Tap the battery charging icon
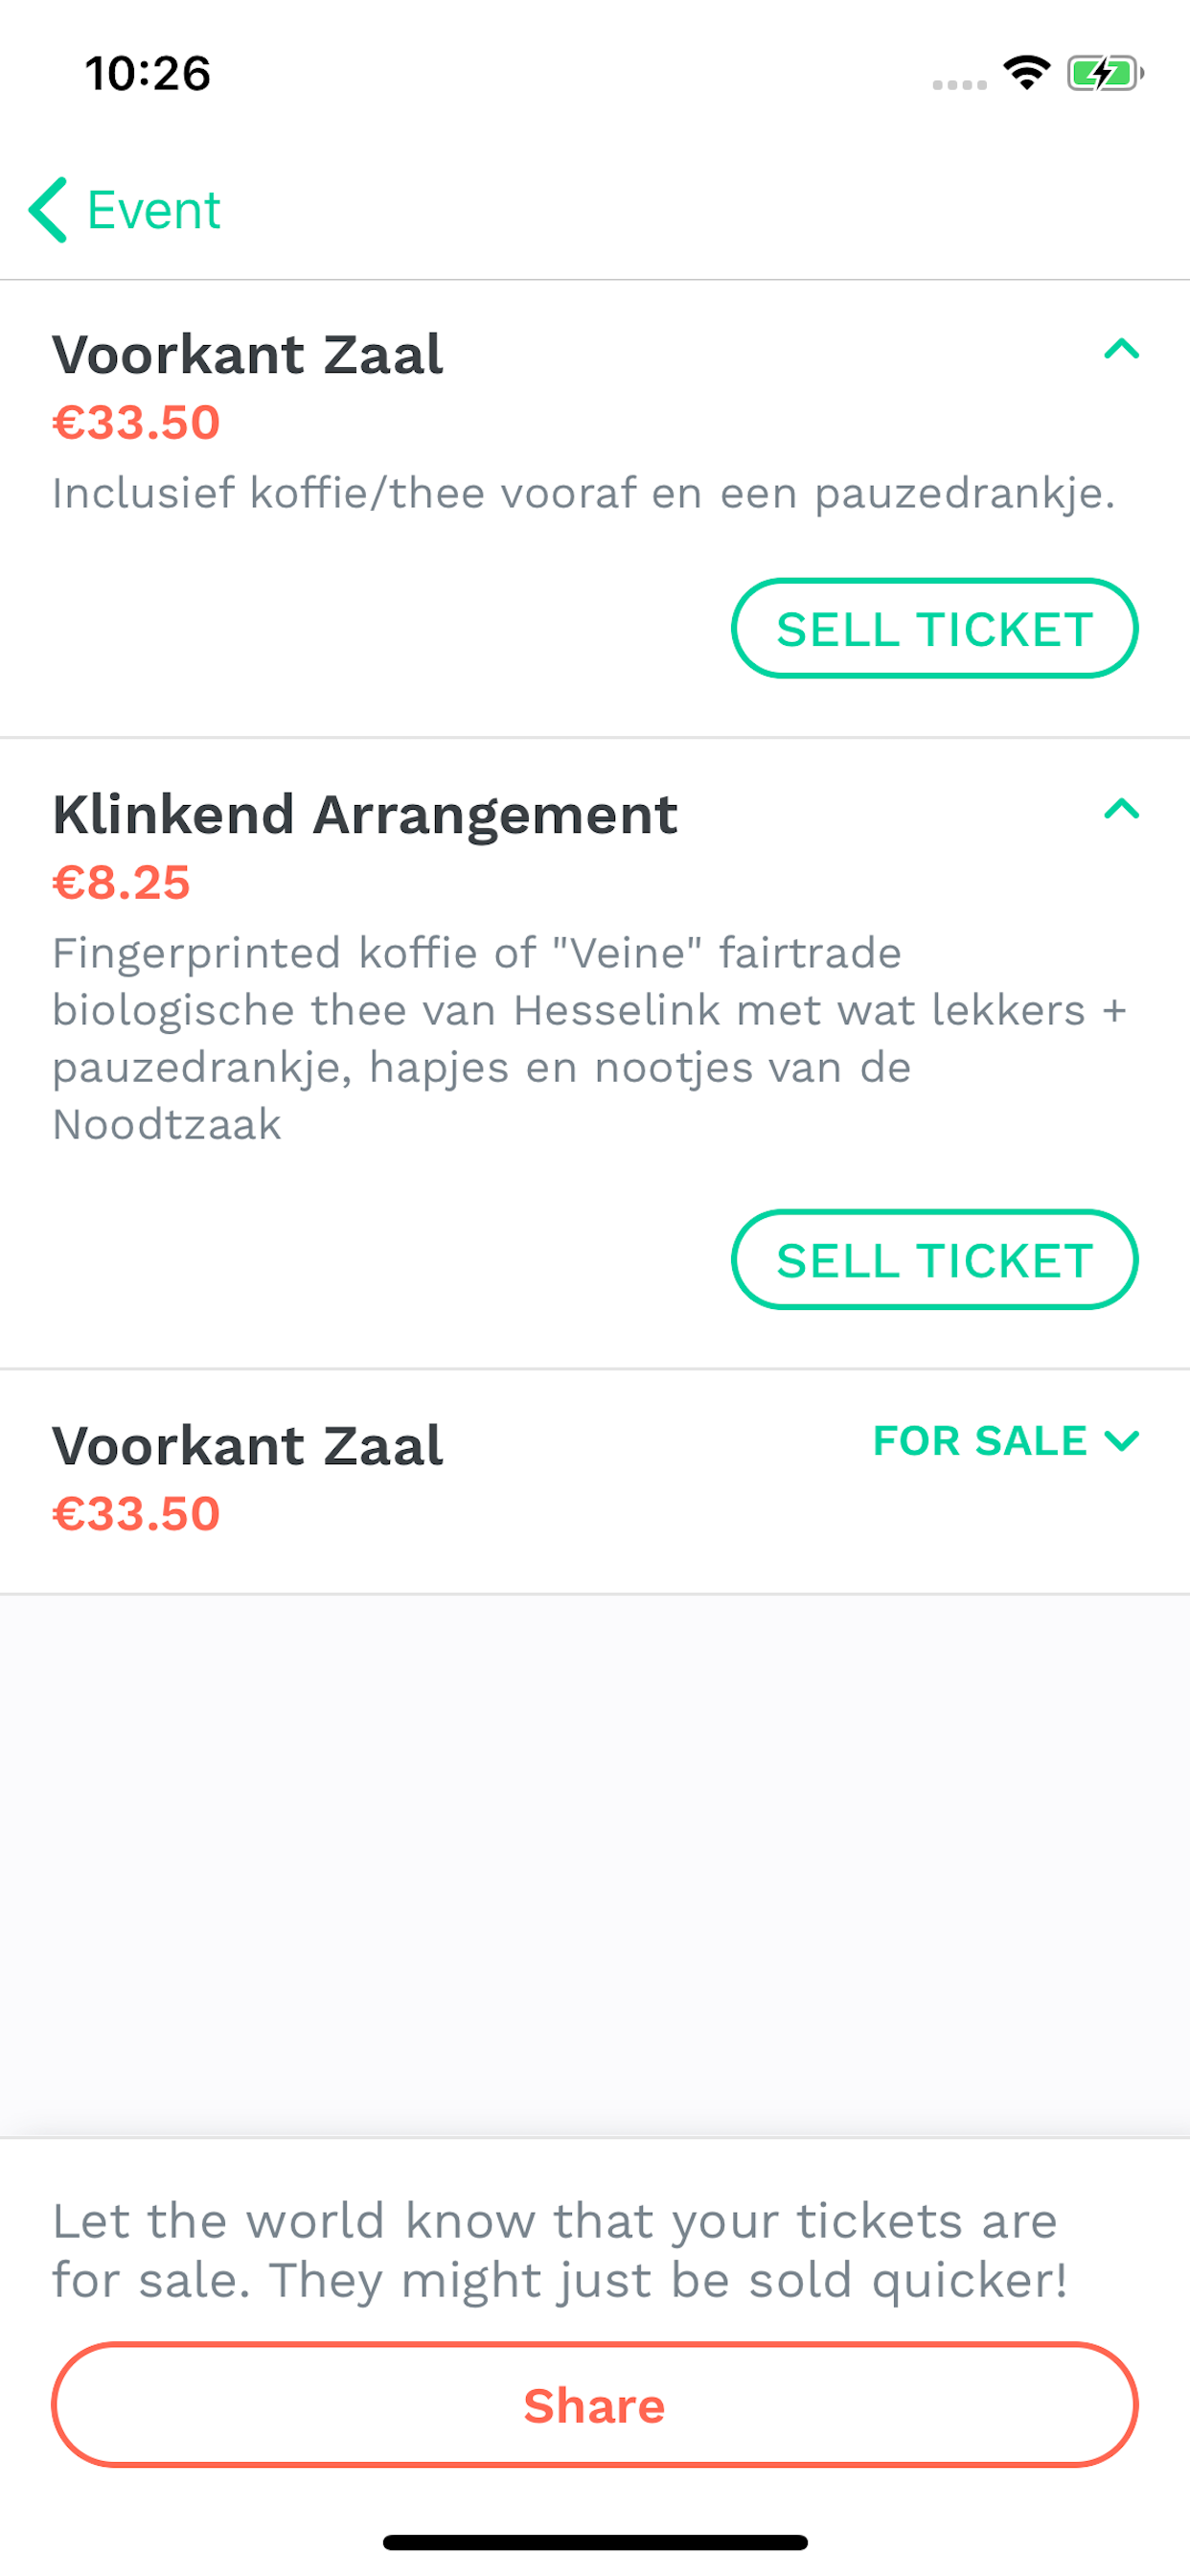Image resolution: width=1190 pixels, height=2576 pixels. [x=1105, y=73]
